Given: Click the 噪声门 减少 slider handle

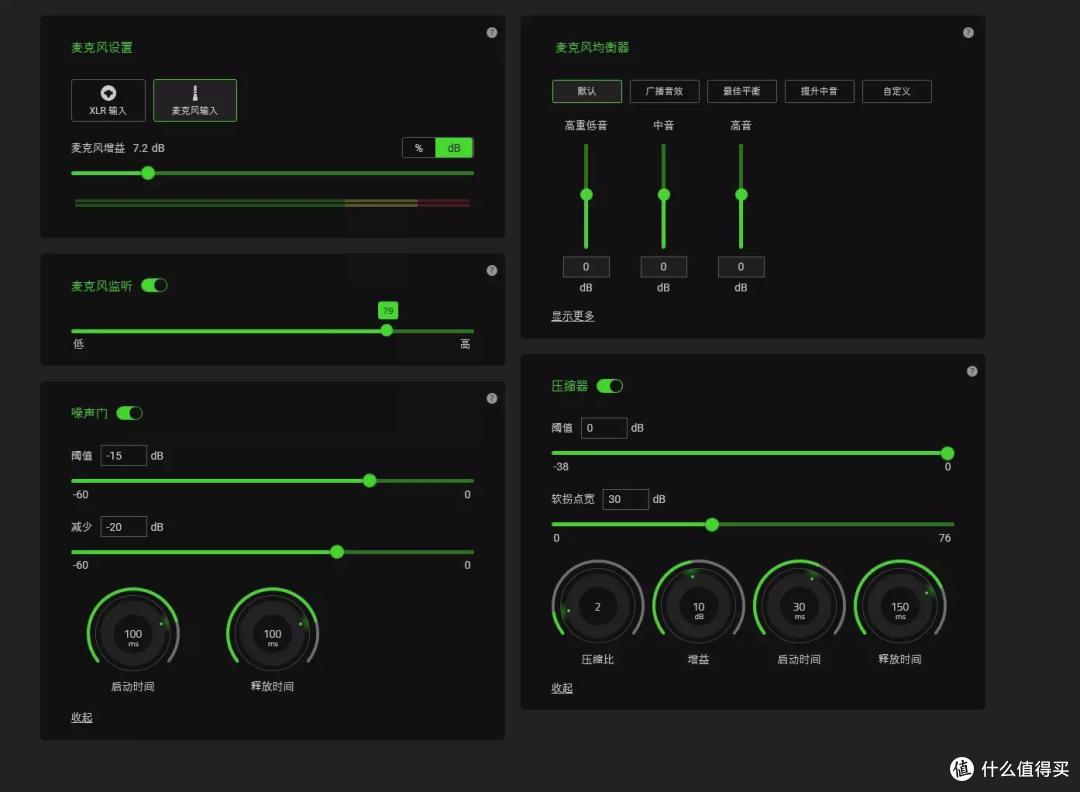Looking at the screenshot, I should (337, 552).
